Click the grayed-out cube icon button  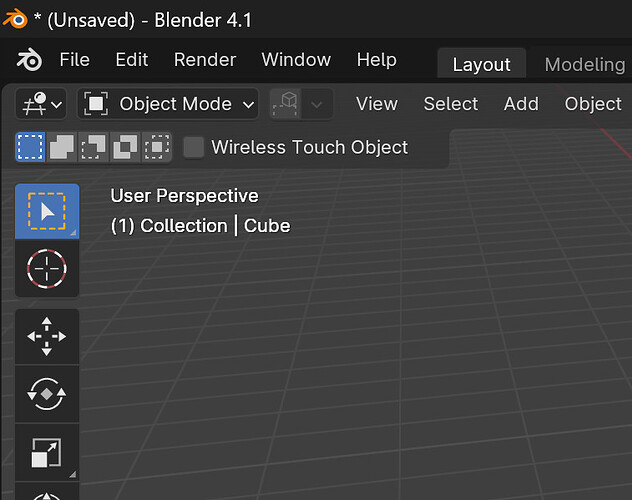285,104
